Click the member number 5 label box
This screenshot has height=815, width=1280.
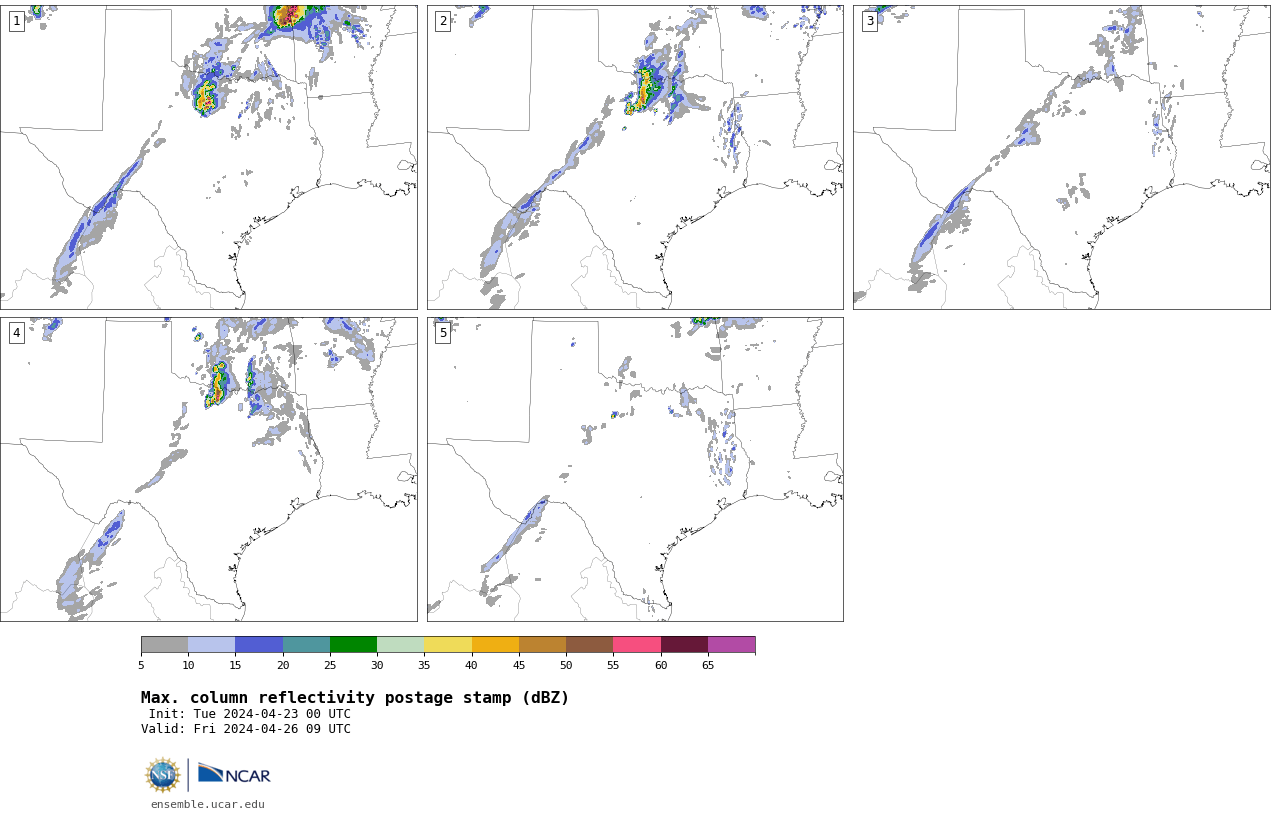tap(443, 333)
